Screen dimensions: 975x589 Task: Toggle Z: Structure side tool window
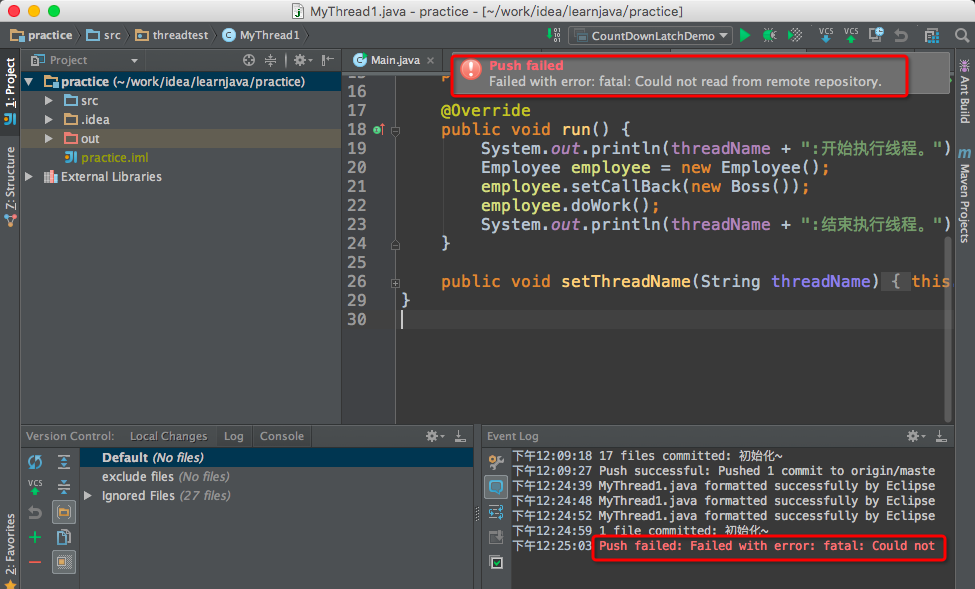click(10, 187)
